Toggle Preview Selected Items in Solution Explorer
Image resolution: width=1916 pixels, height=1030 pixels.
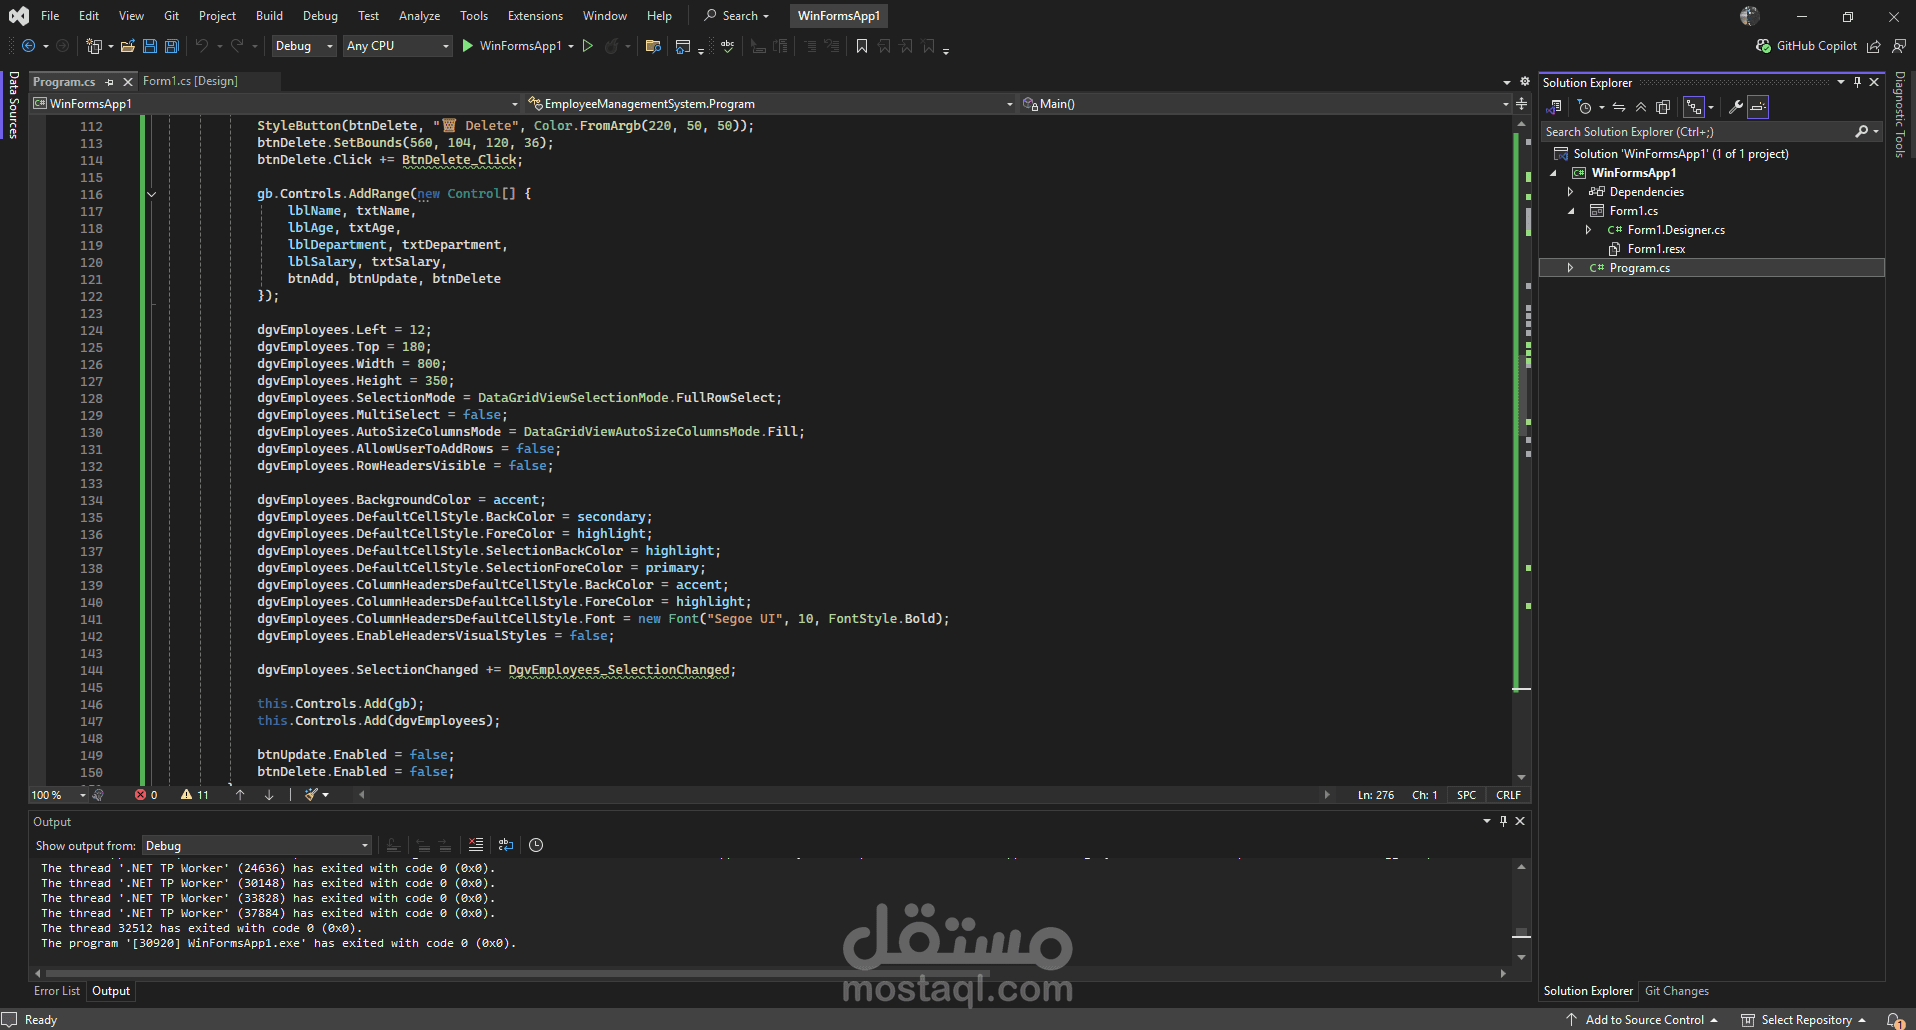(x=1758, y=107)
